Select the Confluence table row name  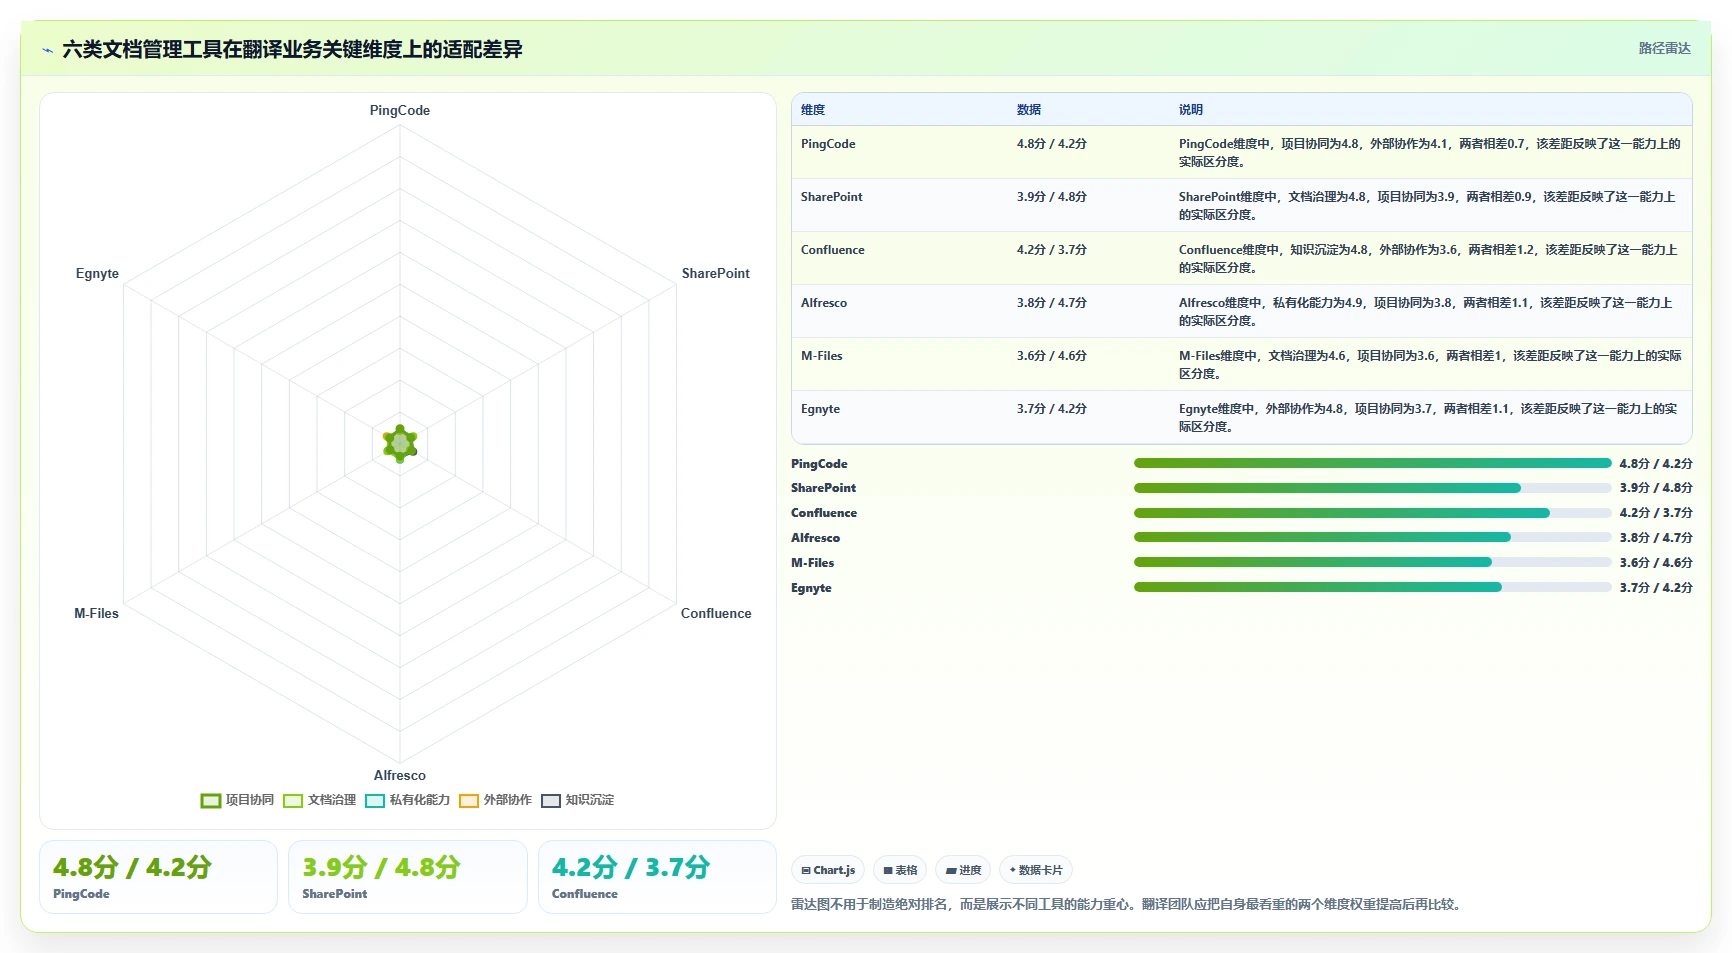tap(833, 250)
